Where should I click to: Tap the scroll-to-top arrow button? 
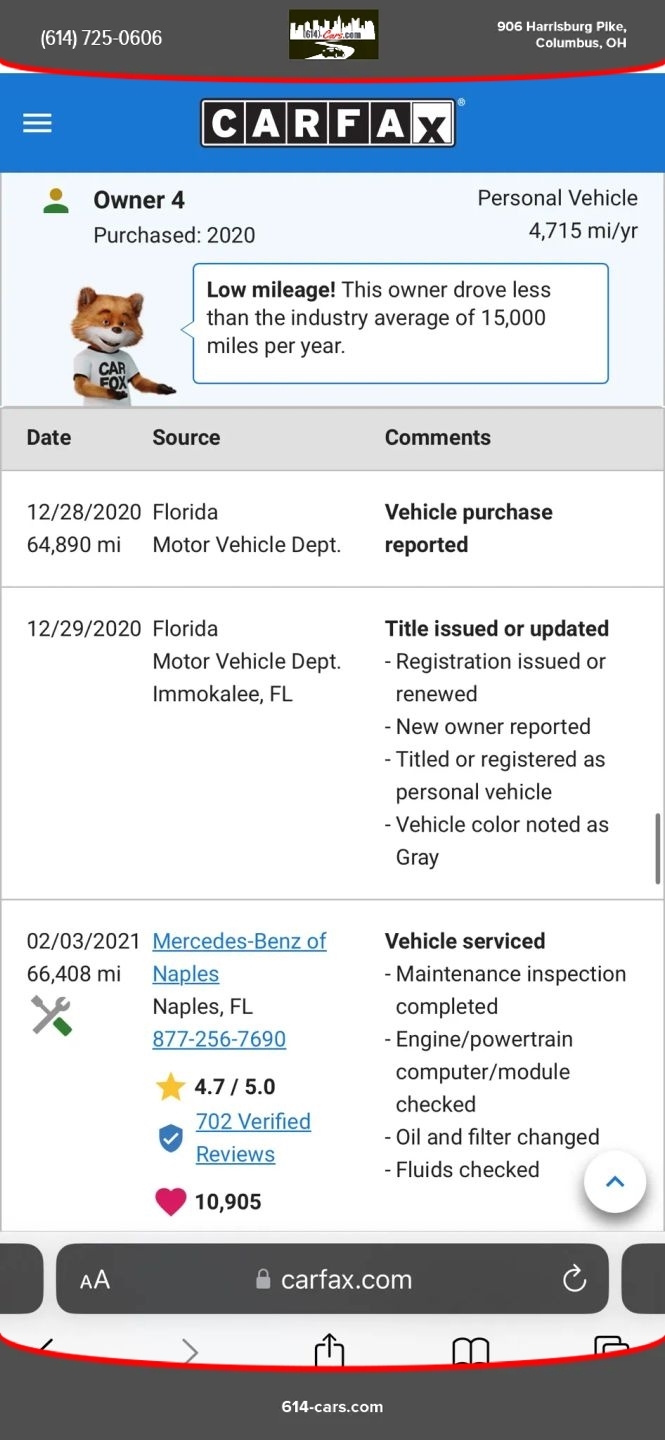pos(614,1182)
